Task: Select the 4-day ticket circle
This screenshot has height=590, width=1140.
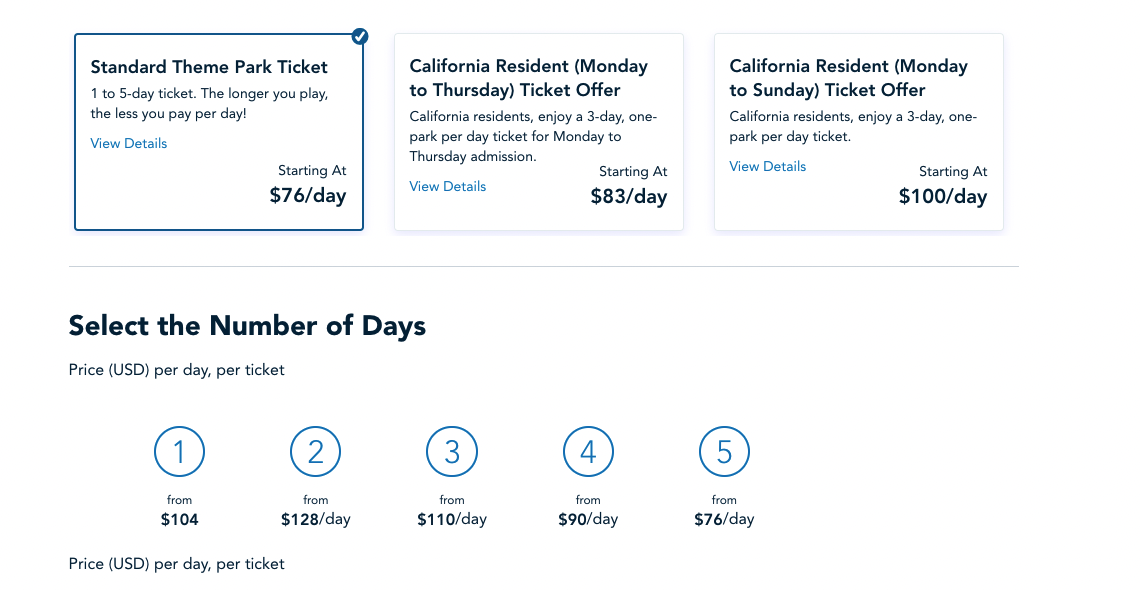Action: (588, 452)
